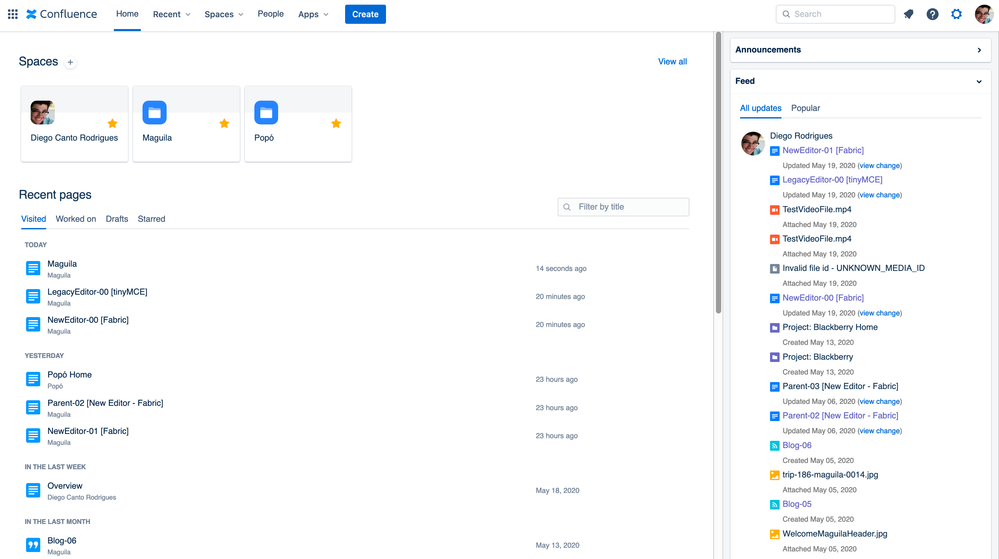Open the Spaces dropdown menu
This screenshot has width=999, height=559.
224,14
